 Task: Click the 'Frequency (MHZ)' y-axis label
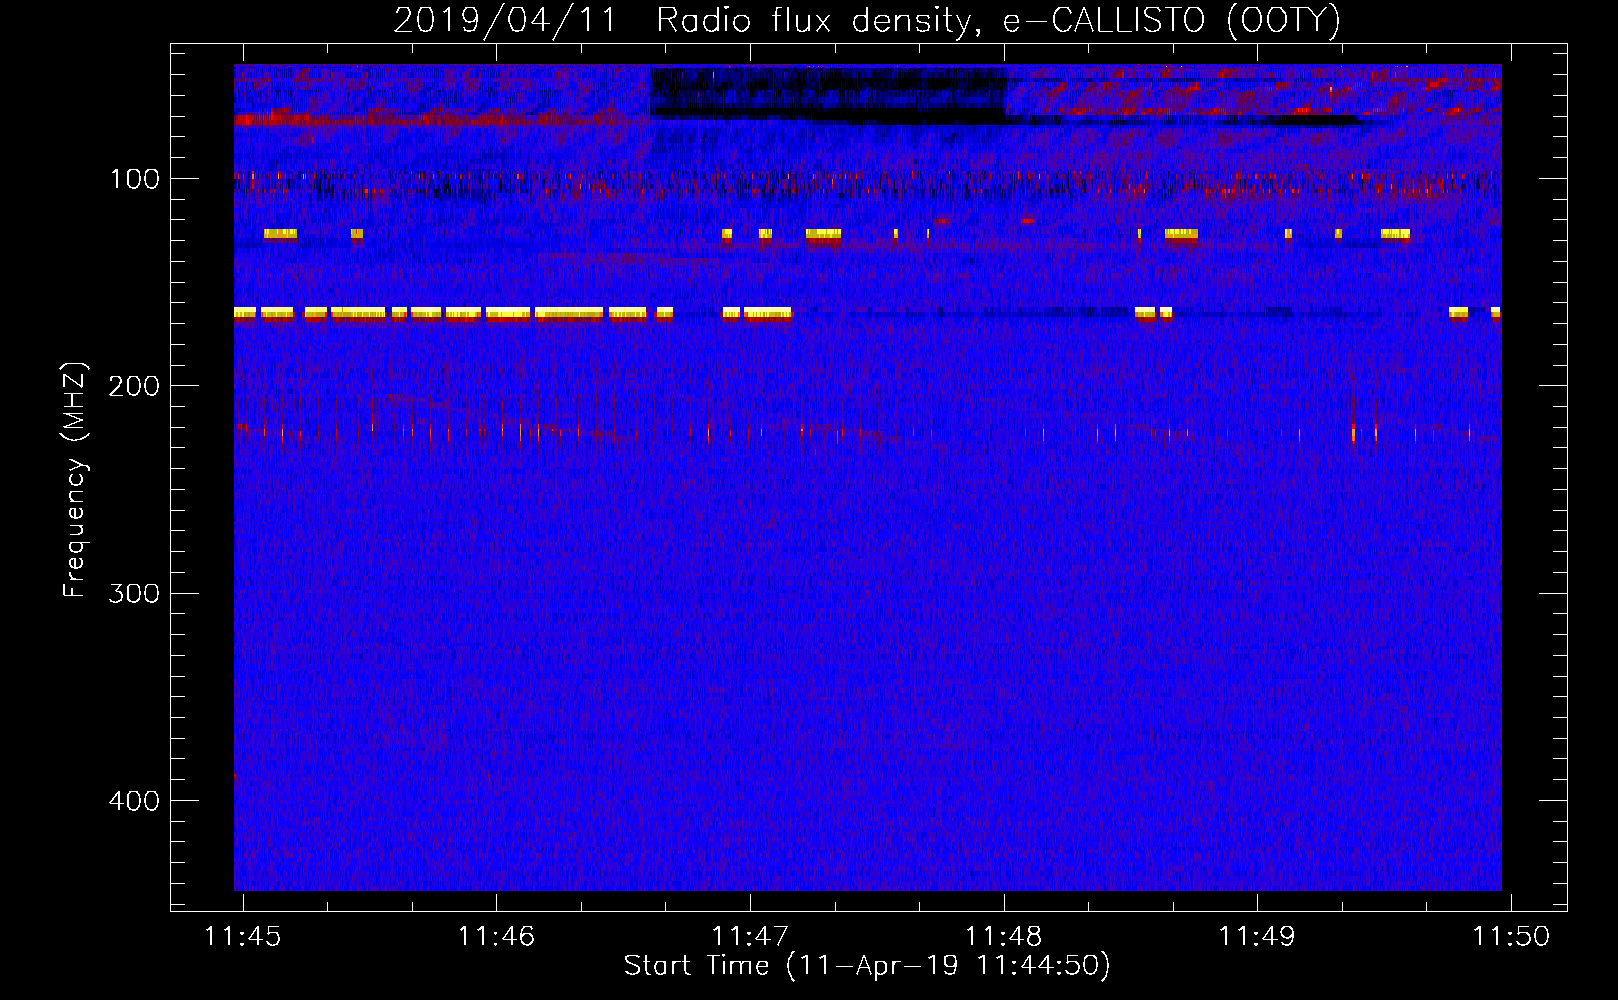tap(75, 480)
